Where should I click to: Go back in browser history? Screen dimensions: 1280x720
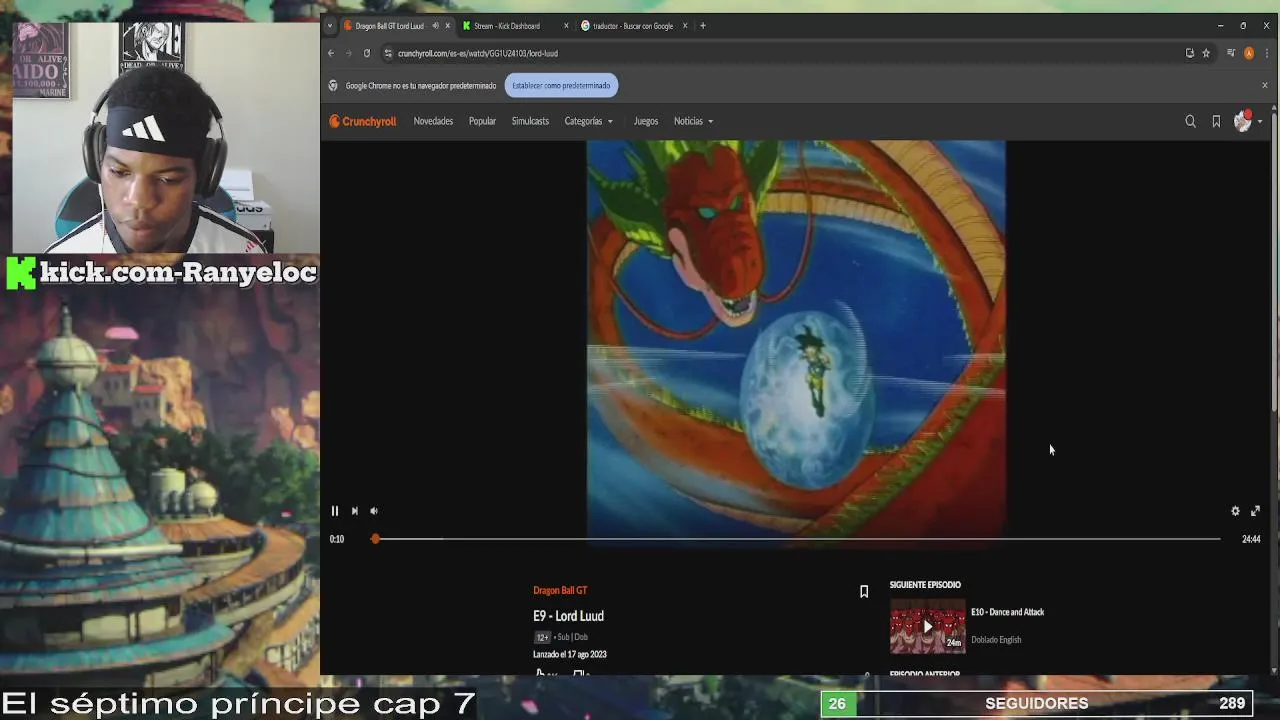tap(331, 53)
